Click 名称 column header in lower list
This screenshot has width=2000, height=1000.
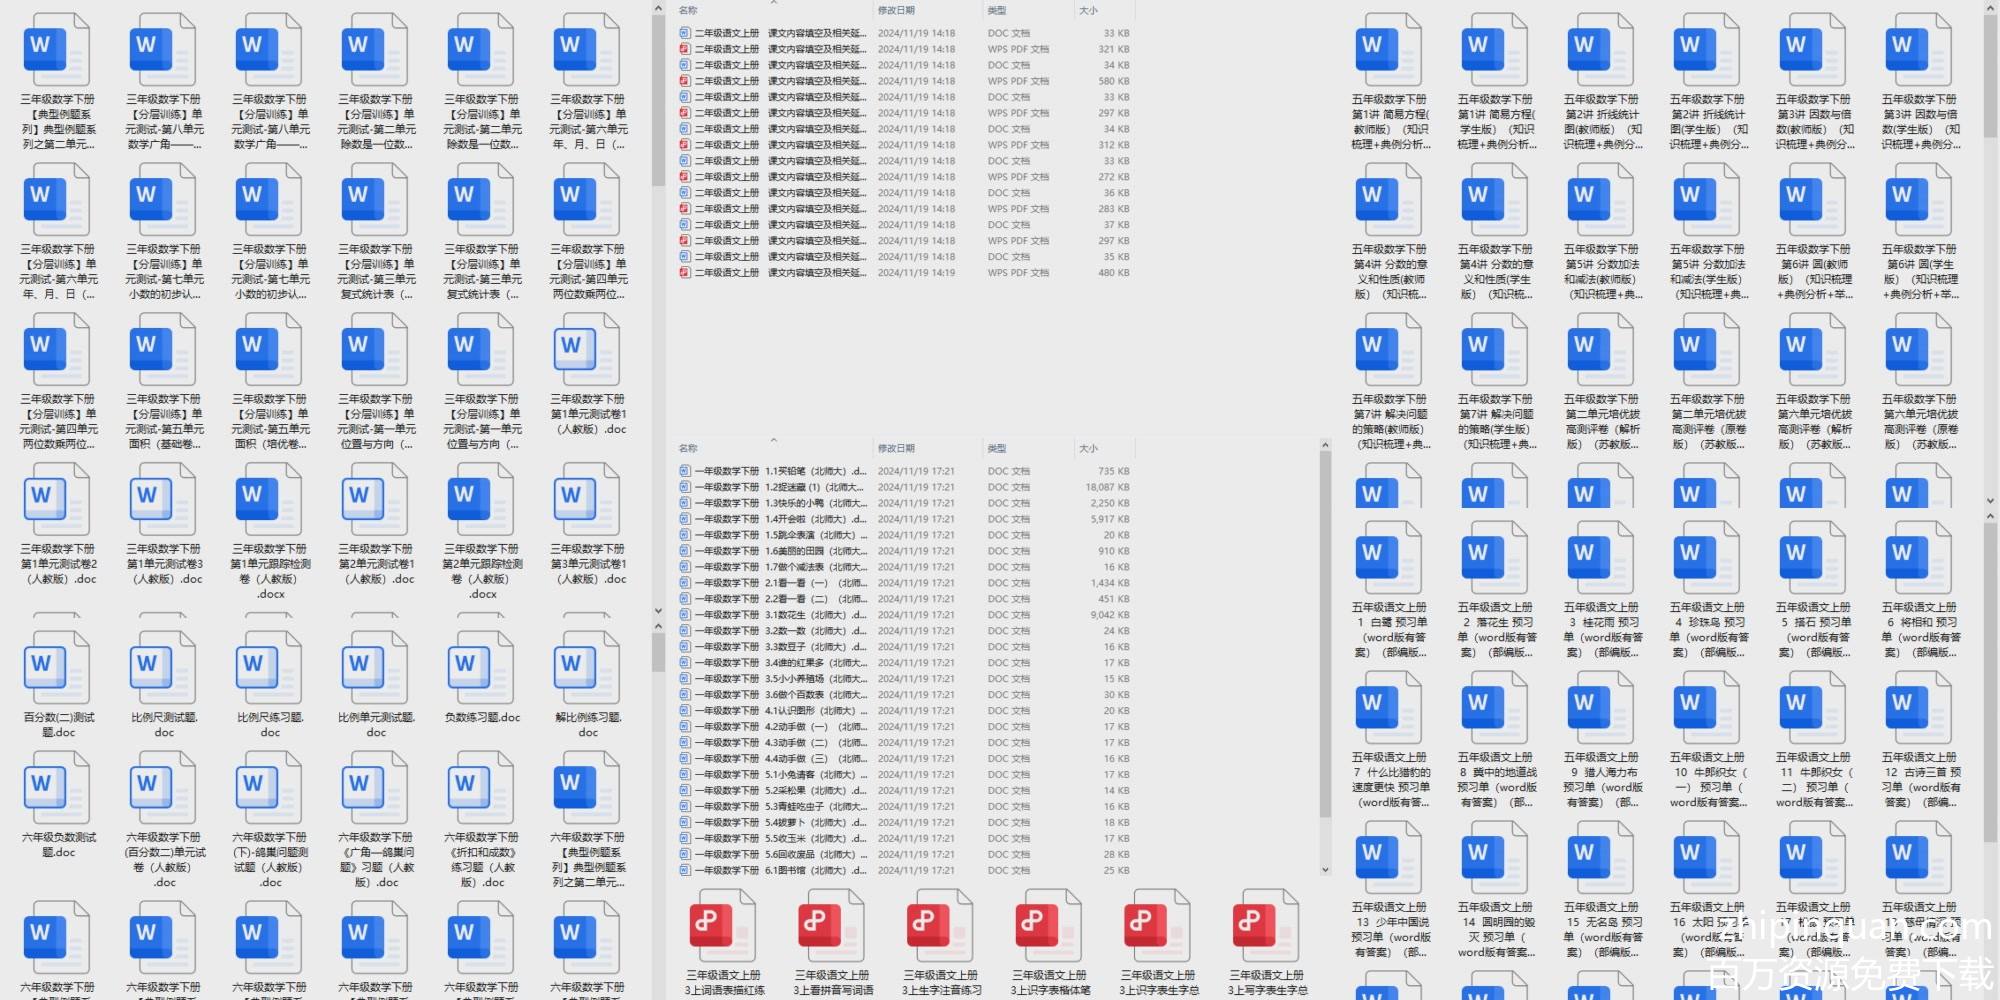pos(688,448)
